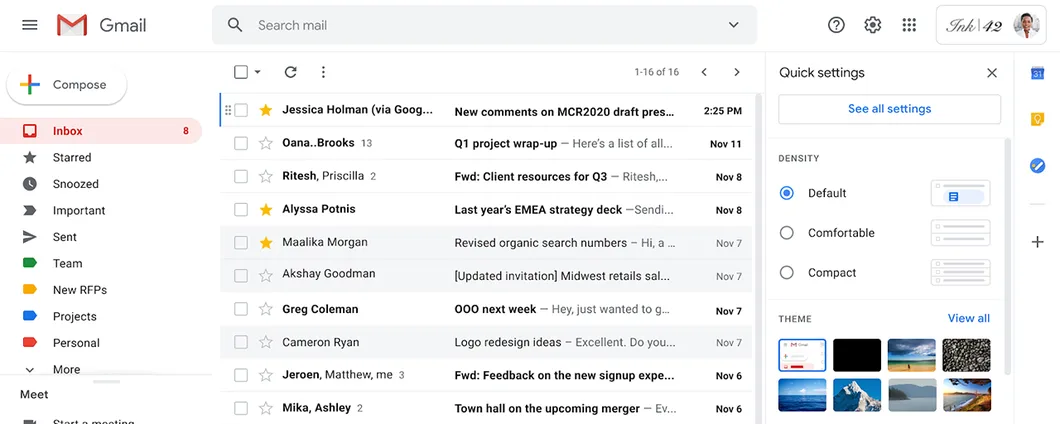This screenshot has height=424, width=1060.
Task: Star the Greg Coleman email
Action: pos(266,310)
